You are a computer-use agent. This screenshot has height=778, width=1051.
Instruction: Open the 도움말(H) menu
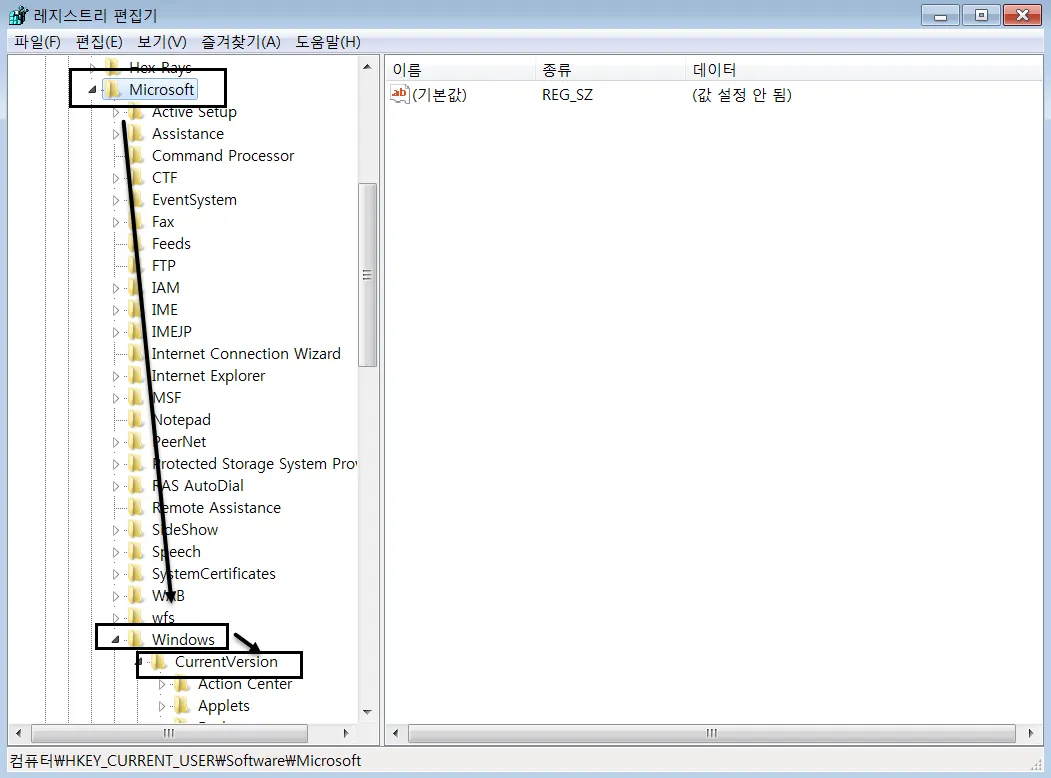point(328,42)
